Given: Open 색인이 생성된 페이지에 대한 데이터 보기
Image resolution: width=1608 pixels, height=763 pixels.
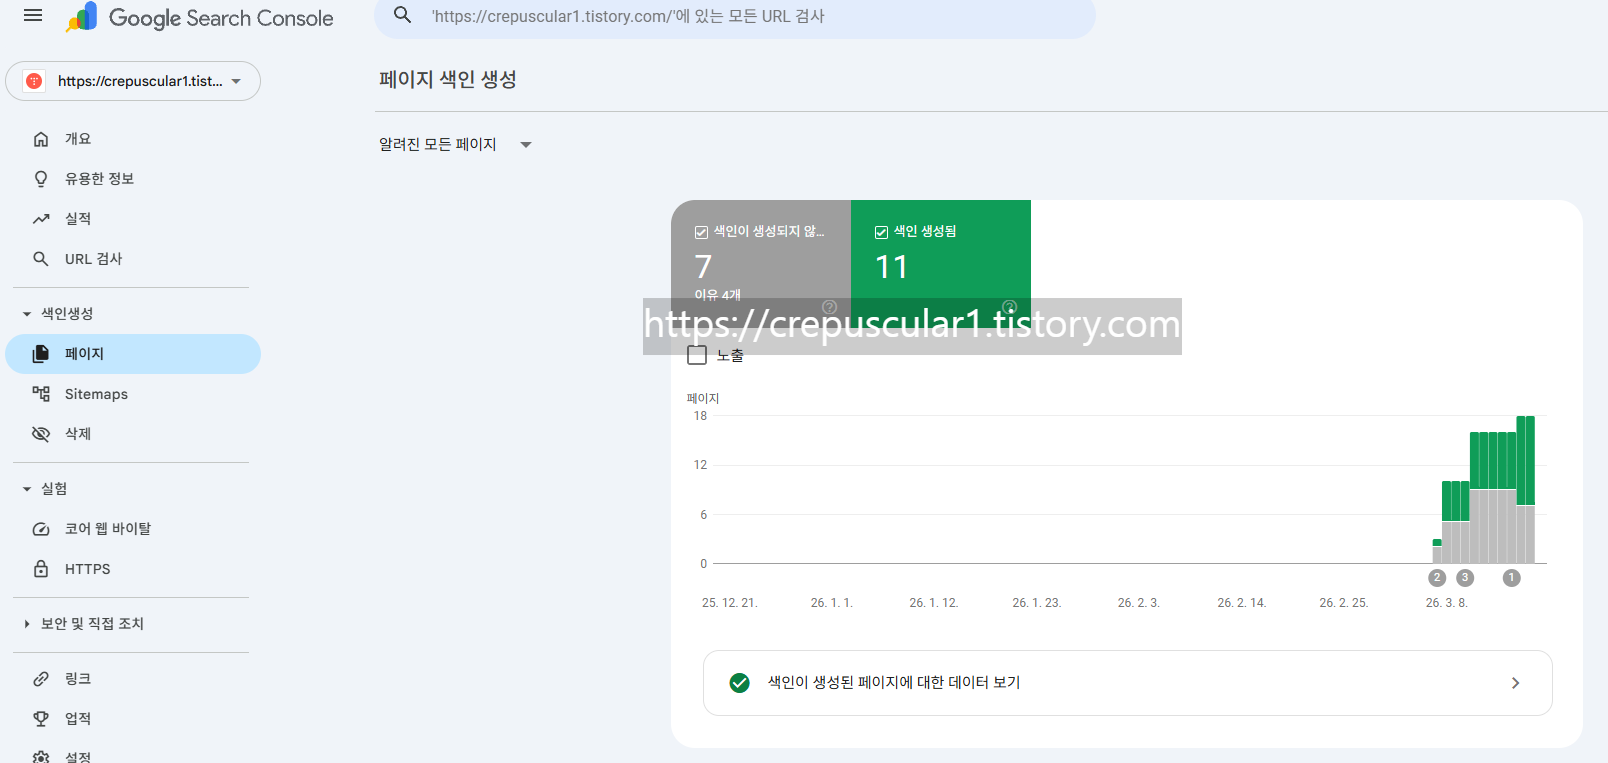Looking at the screenshot, I should coord(1128,683).
